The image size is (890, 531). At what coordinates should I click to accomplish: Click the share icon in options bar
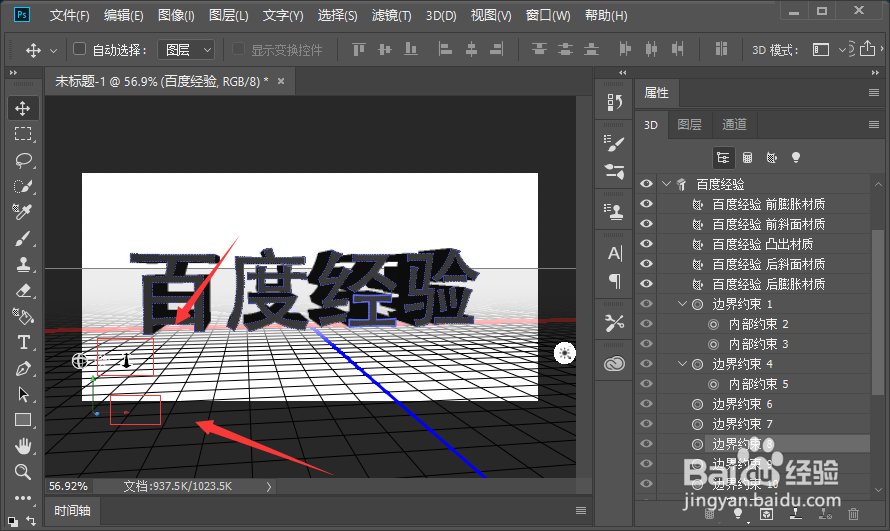point(867,49)
